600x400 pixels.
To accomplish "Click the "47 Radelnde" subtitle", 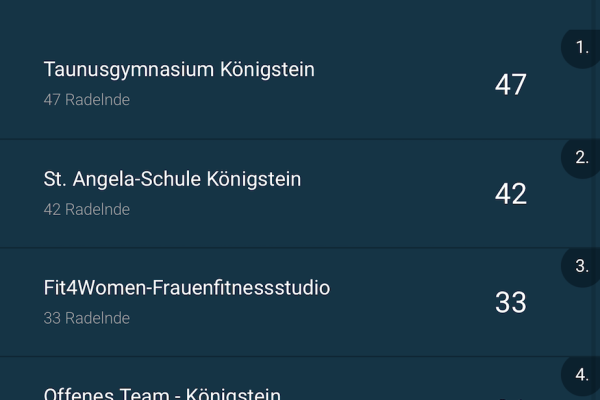I will [x=87, y=100].
